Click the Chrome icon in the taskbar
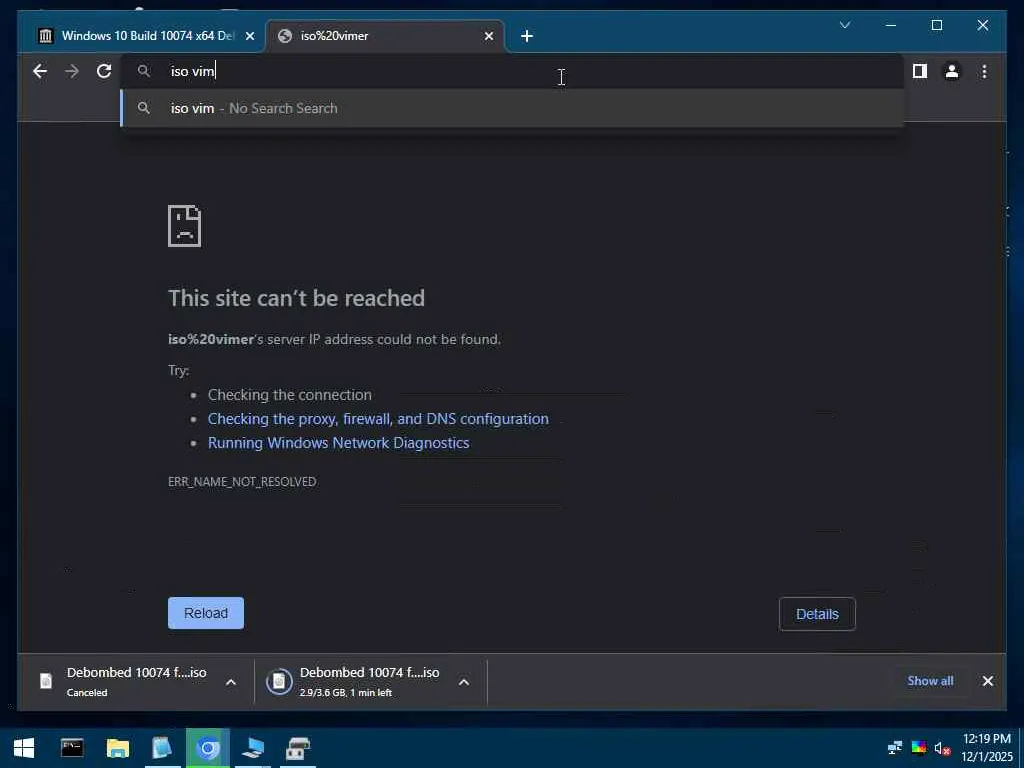This screenshot has width=1024, height=768. [x=208, y=748]
